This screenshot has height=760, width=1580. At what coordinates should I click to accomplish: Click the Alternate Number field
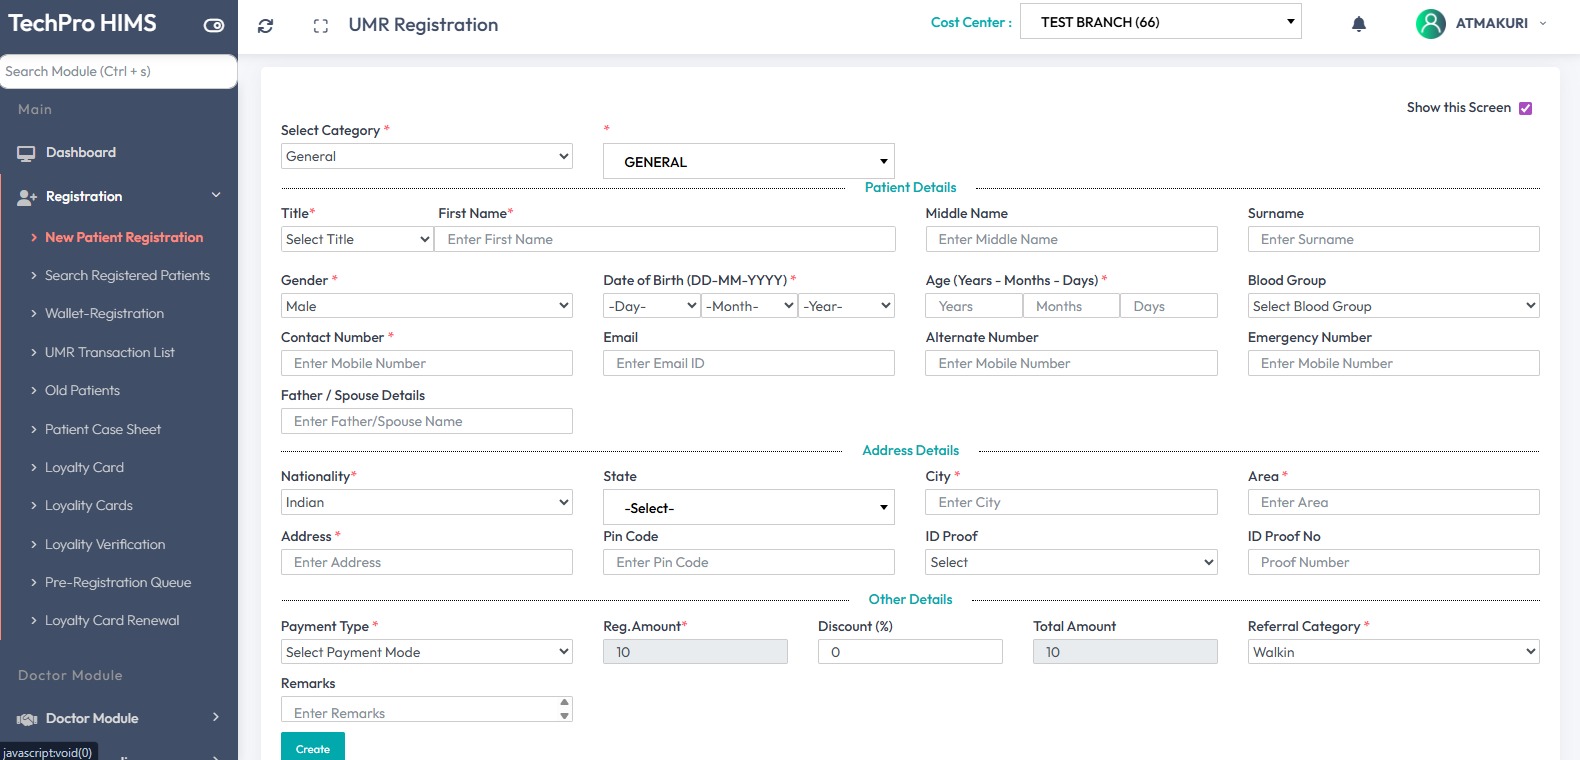pyautogui.click(x=1071, y=363)
